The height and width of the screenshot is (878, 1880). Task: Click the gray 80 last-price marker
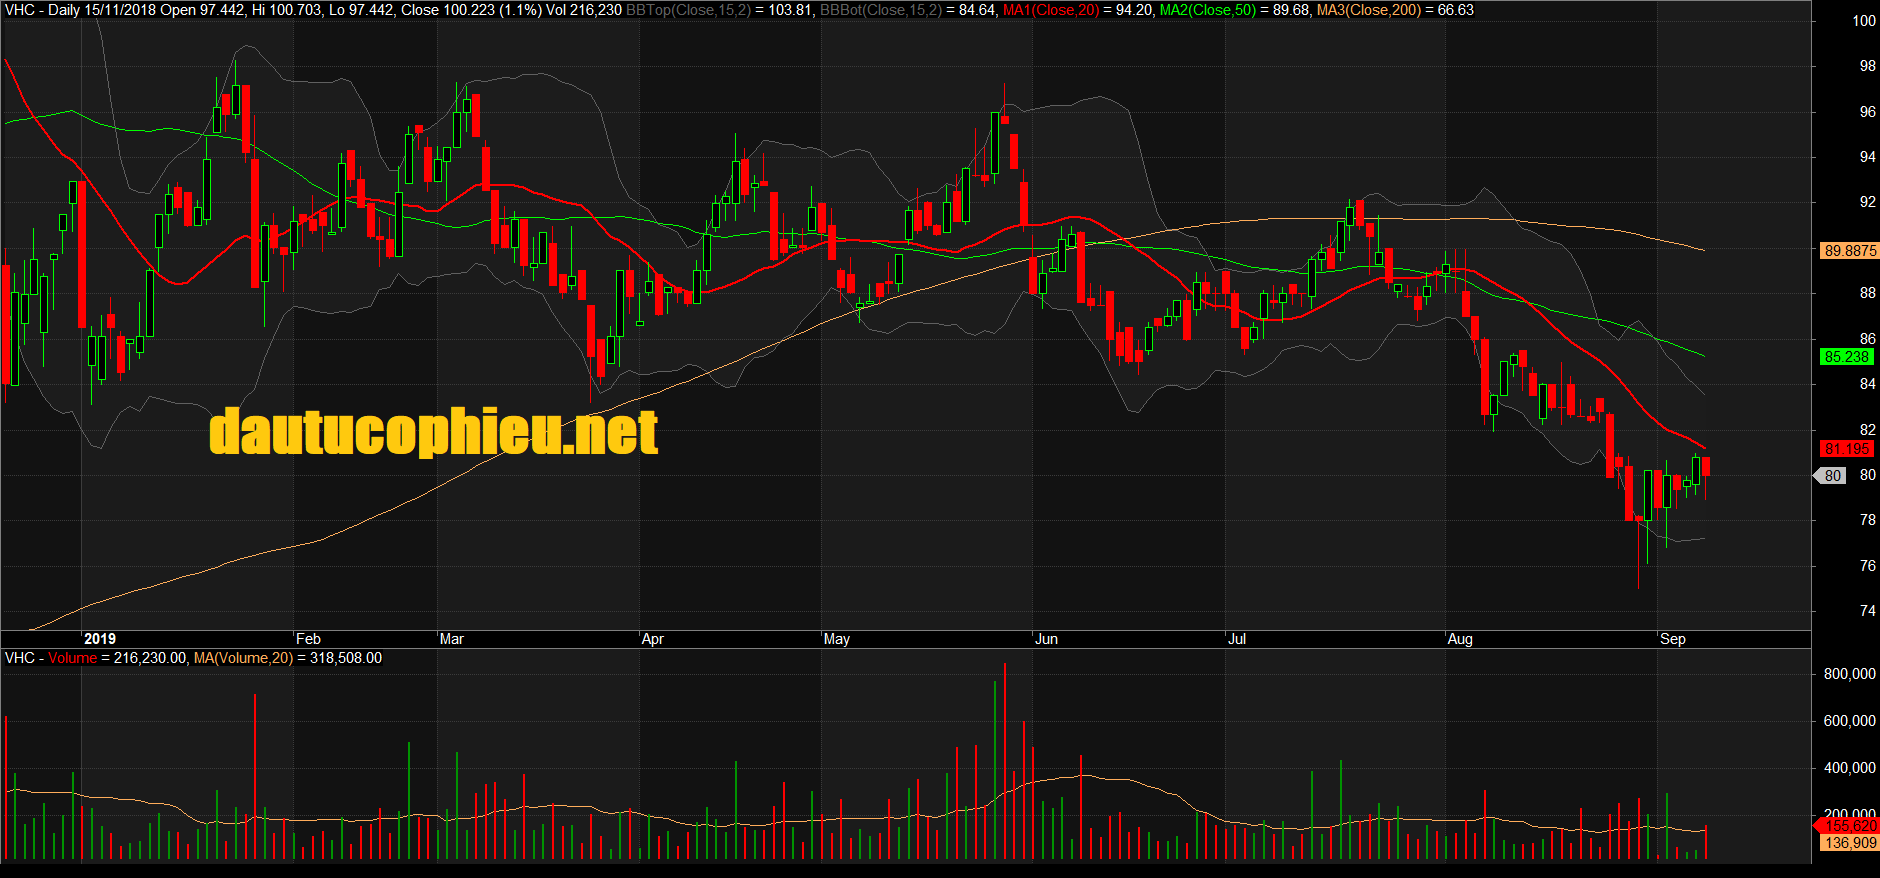(1832, 476)
